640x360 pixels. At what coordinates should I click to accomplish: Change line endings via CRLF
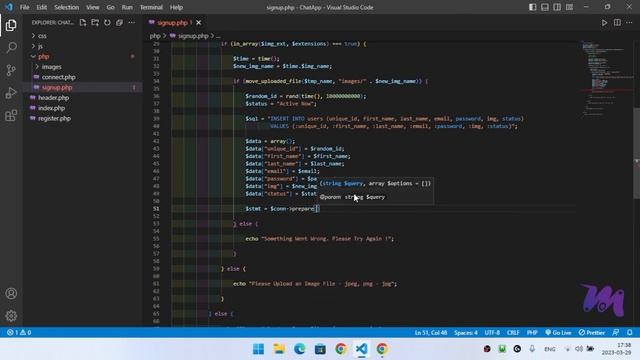513,333
